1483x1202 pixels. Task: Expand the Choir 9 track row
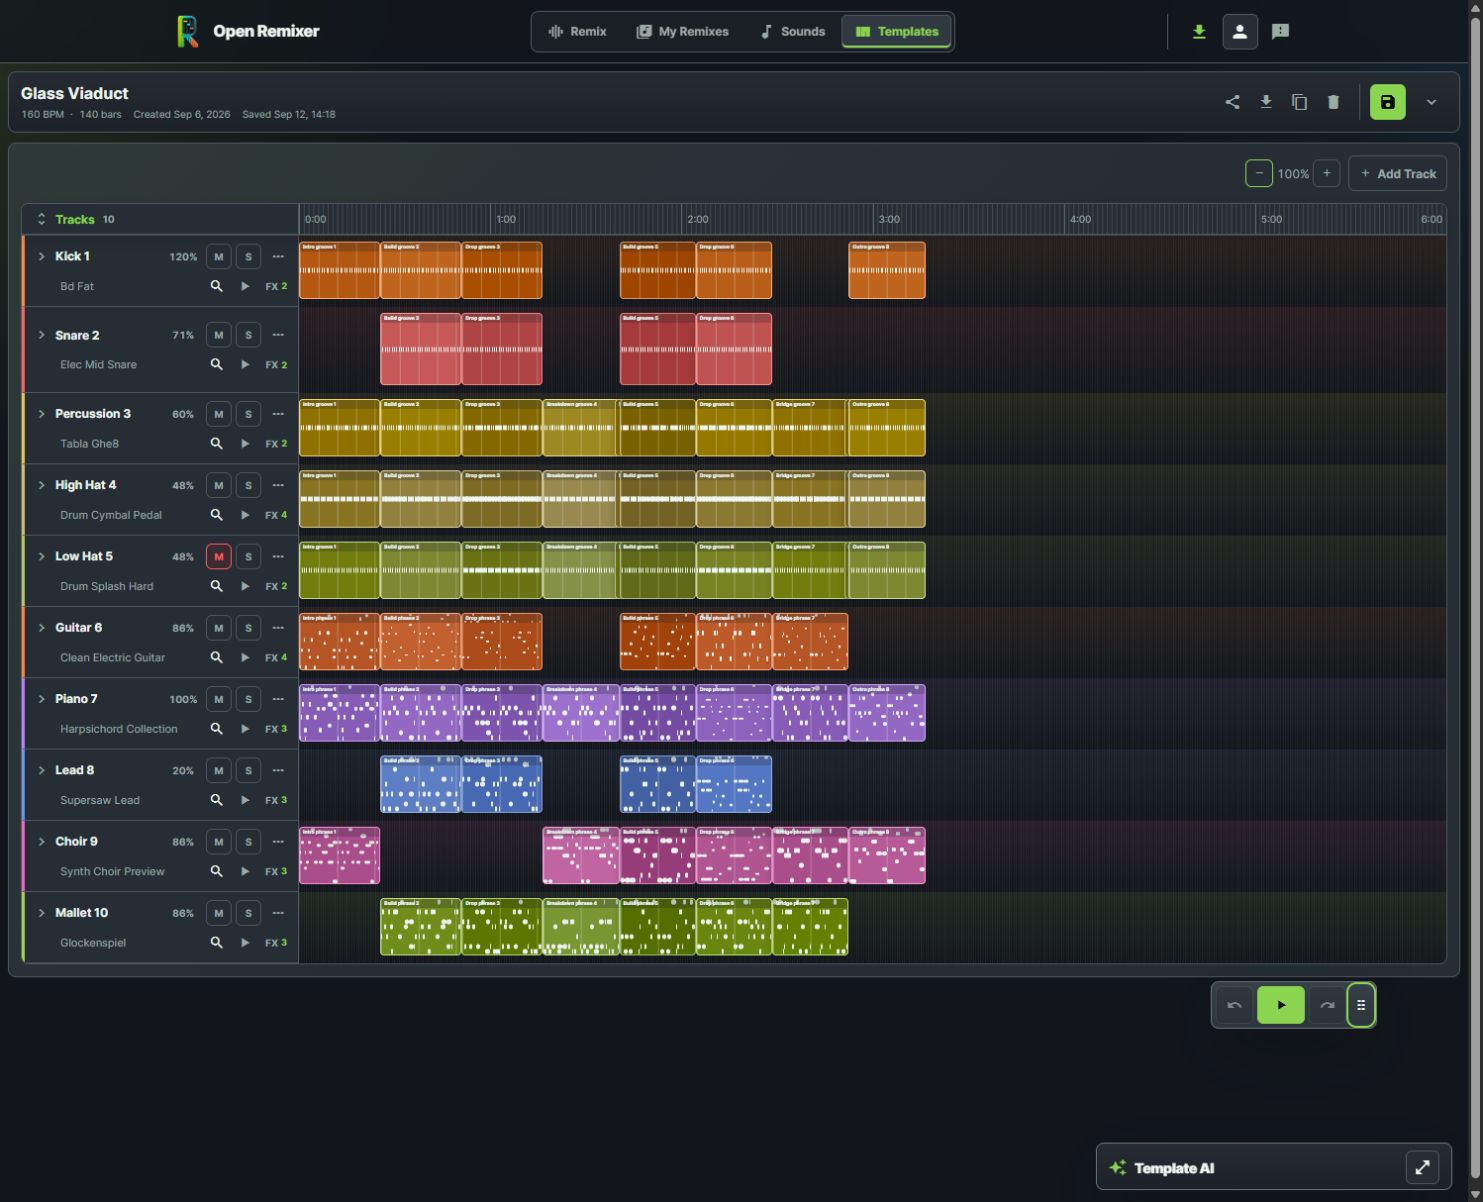coord(41,842)
